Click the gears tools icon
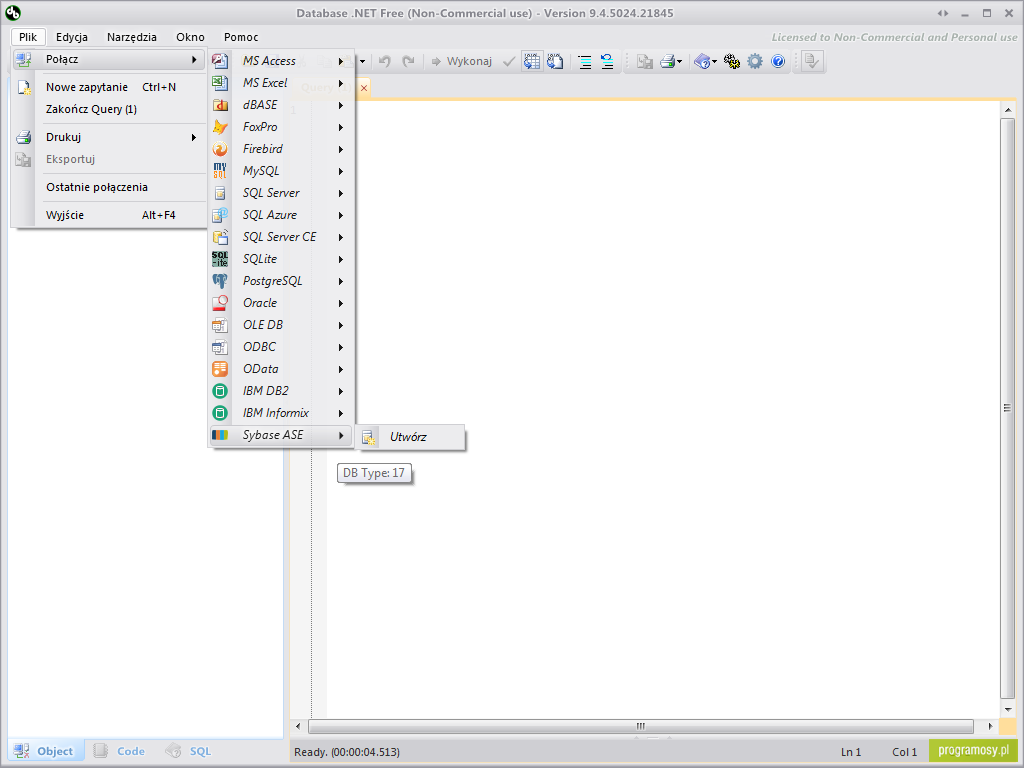Screen dimensions: 1024x768 (x=732, y=61)
